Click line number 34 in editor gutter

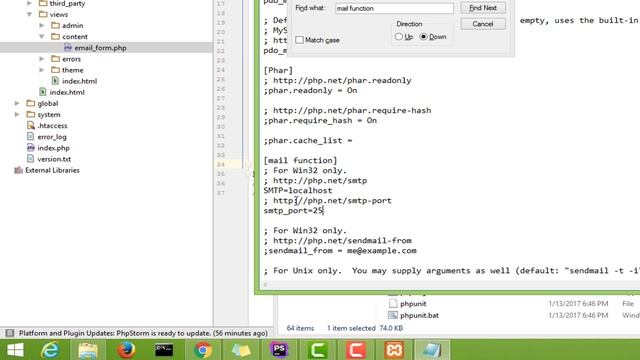221,164
